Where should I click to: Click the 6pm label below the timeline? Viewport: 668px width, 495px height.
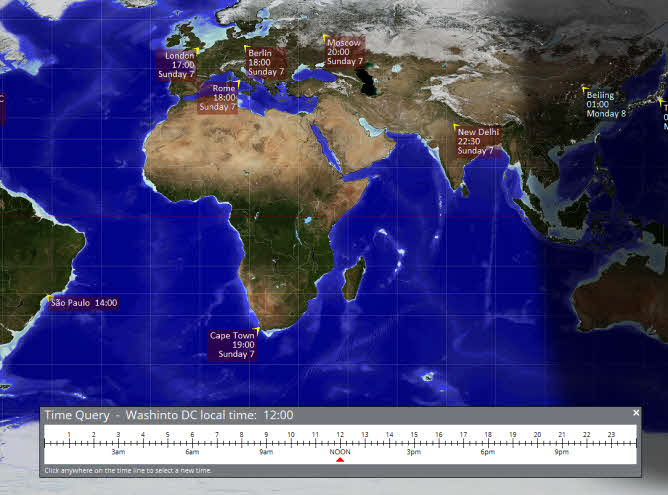tap(488, 452)
